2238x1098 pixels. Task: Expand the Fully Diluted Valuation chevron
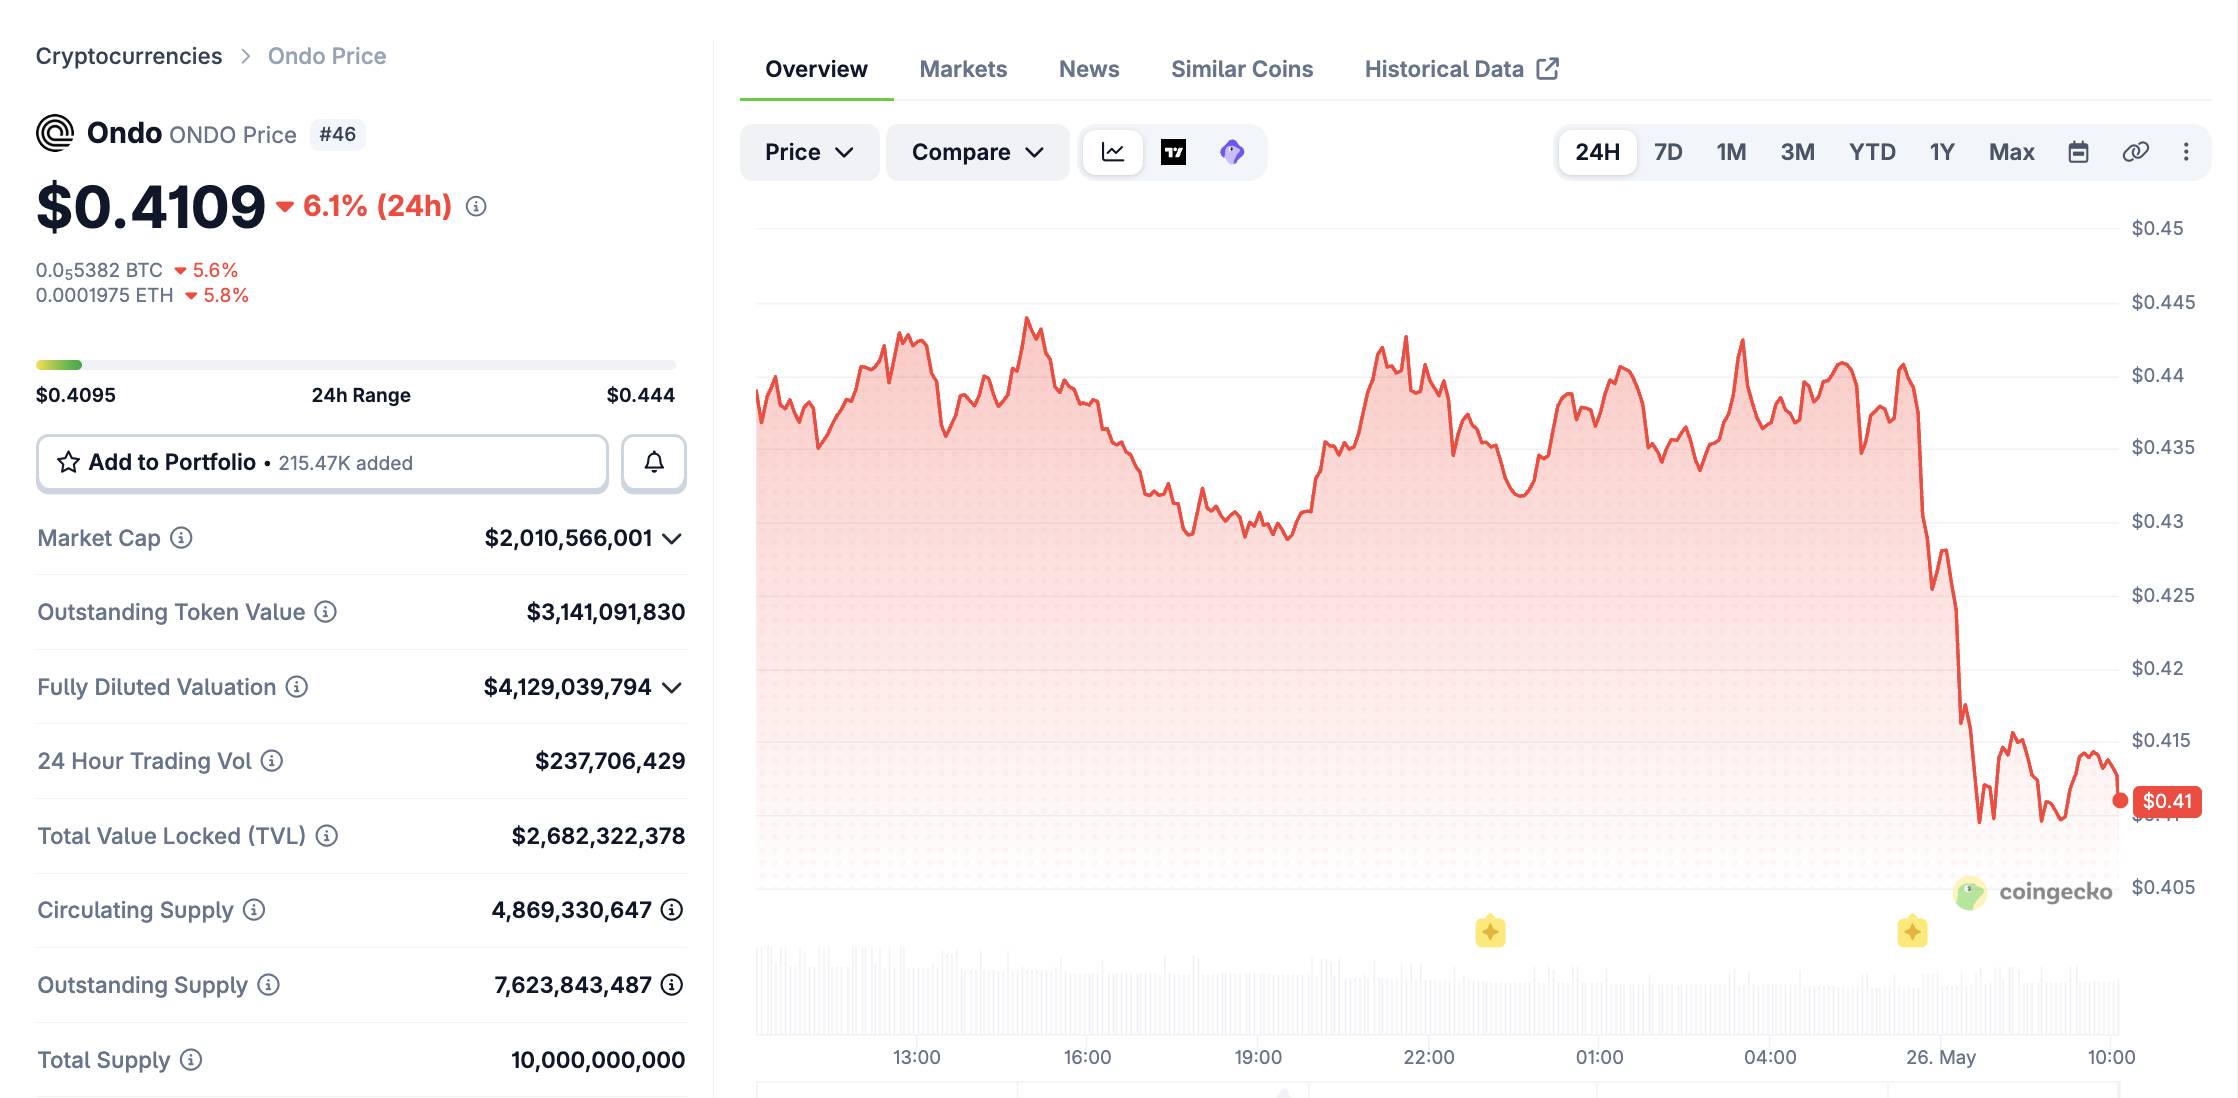click(x=673, y=688)
